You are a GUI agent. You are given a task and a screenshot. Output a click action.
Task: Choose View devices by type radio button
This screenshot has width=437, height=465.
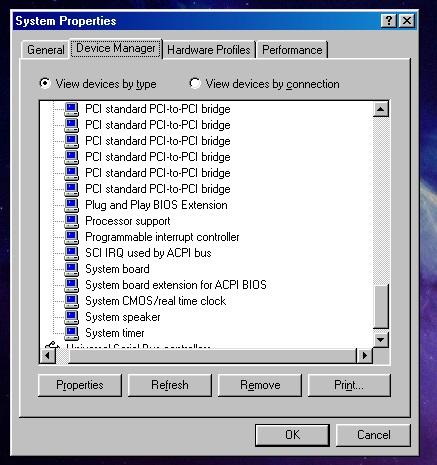coord(45,83)
